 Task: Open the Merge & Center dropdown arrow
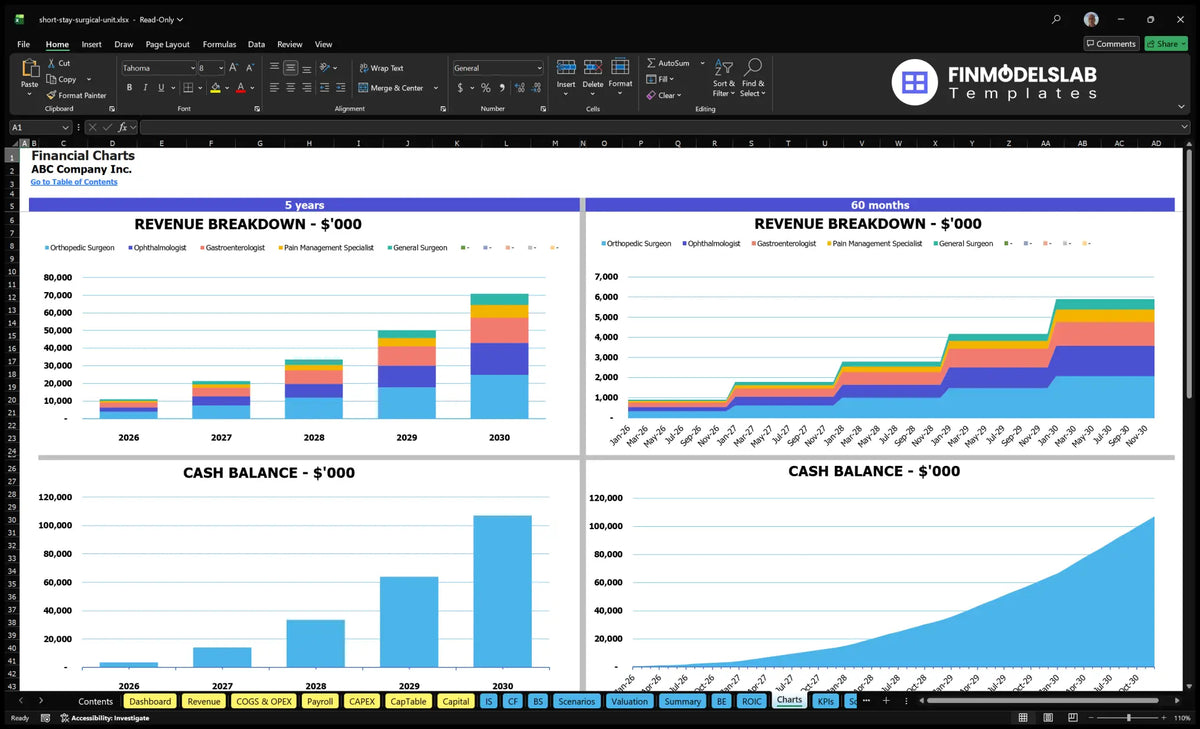coord(436,88)
